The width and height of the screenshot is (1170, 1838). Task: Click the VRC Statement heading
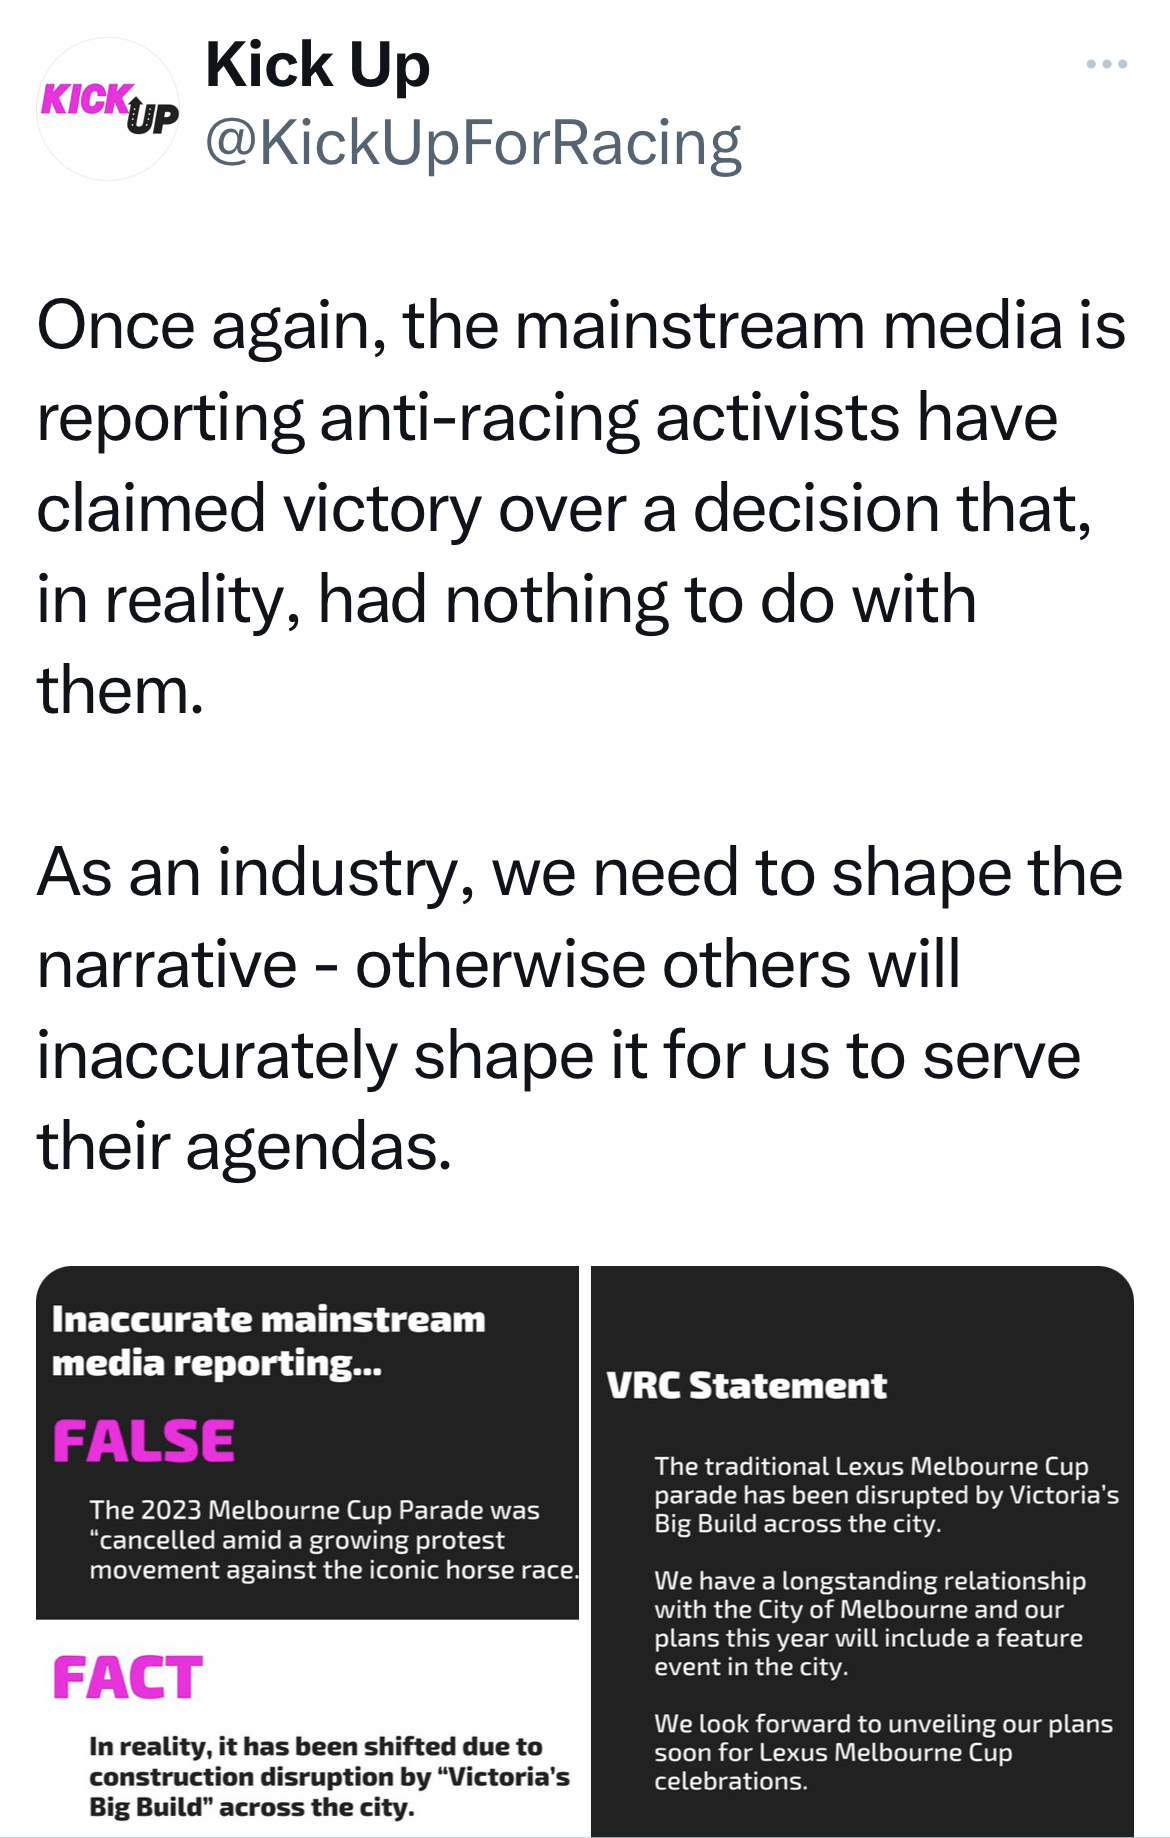746,1386
